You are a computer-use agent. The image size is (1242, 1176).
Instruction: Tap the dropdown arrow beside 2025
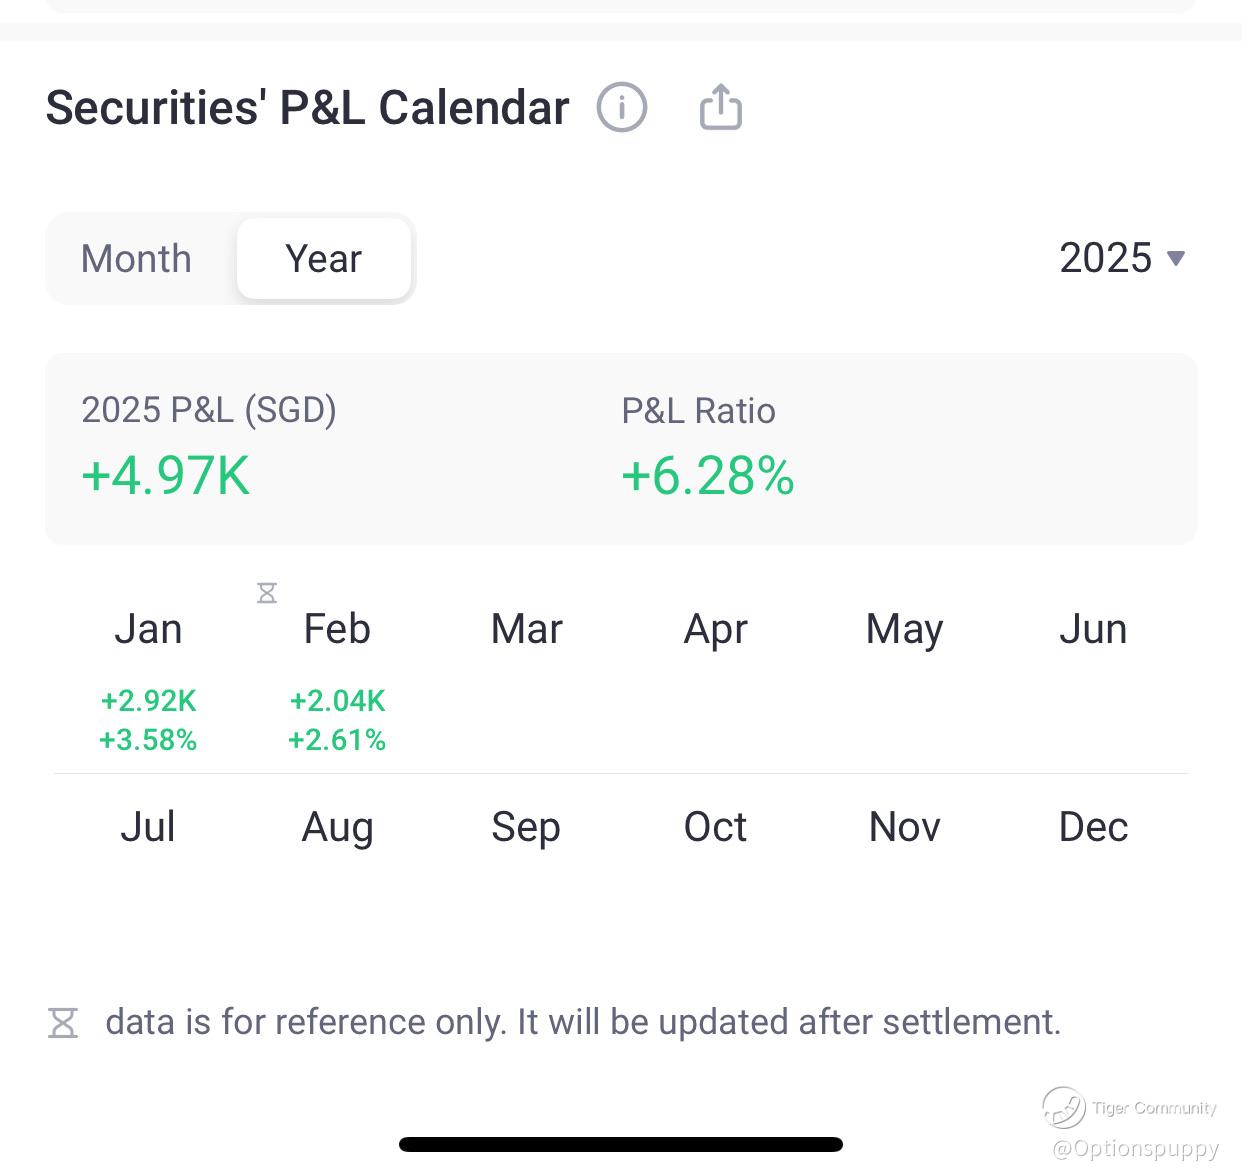(x=1176, y=258)
